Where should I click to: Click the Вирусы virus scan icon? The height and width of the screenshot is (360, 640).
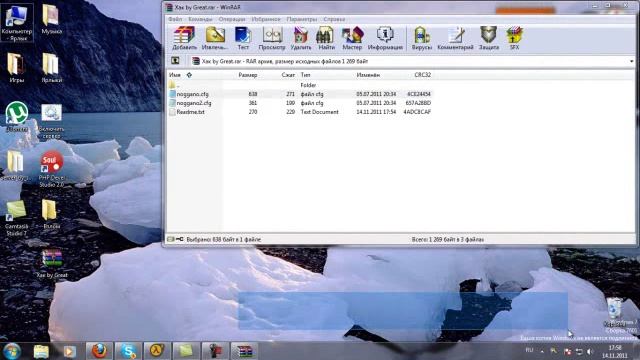(422, 38)
